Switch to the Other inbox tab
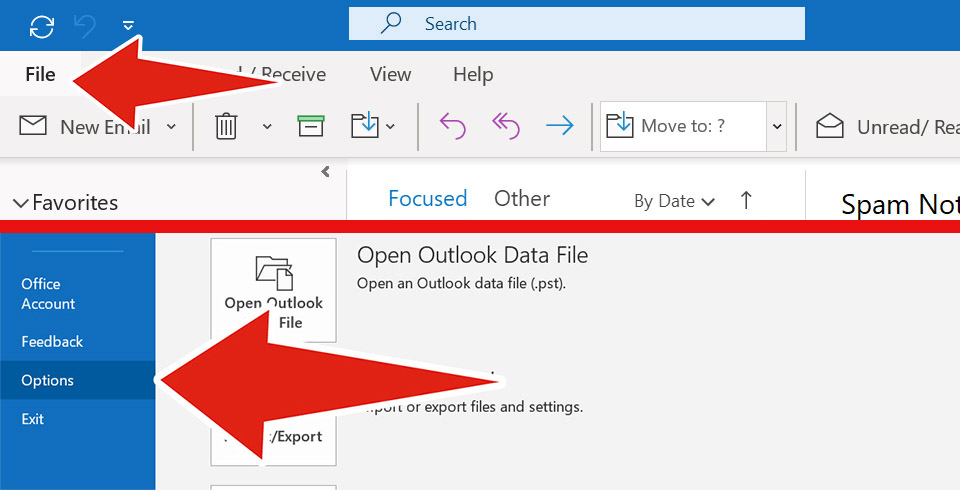 click(522, 198)
